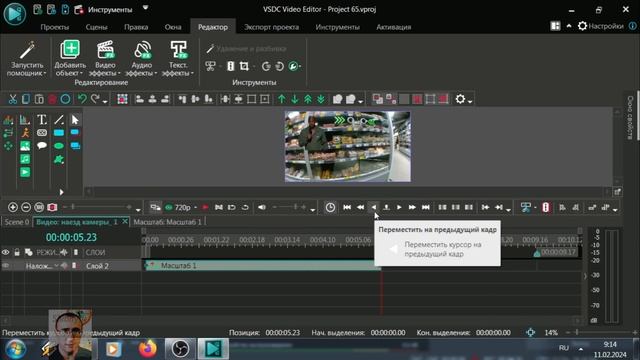The width and height of the screenshot is (640, 360).
Task: Toggle audio icon for Слой 2
Action: (64, 266)
